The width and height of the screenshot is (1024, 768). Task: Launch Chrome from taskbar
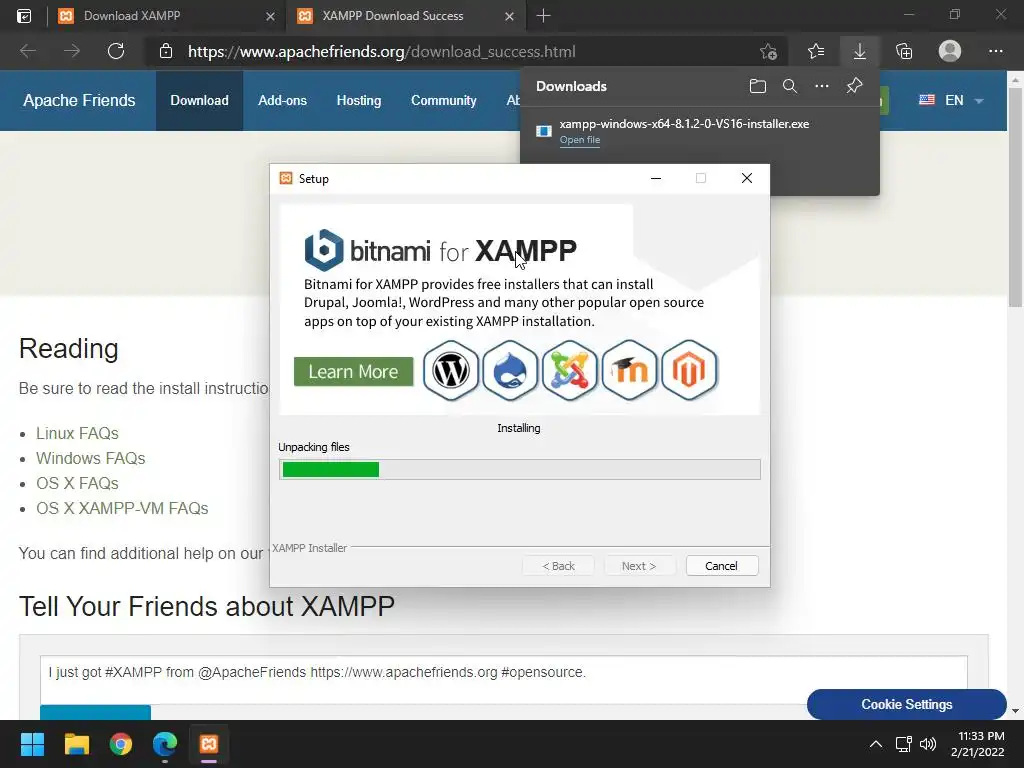point(121,744)
